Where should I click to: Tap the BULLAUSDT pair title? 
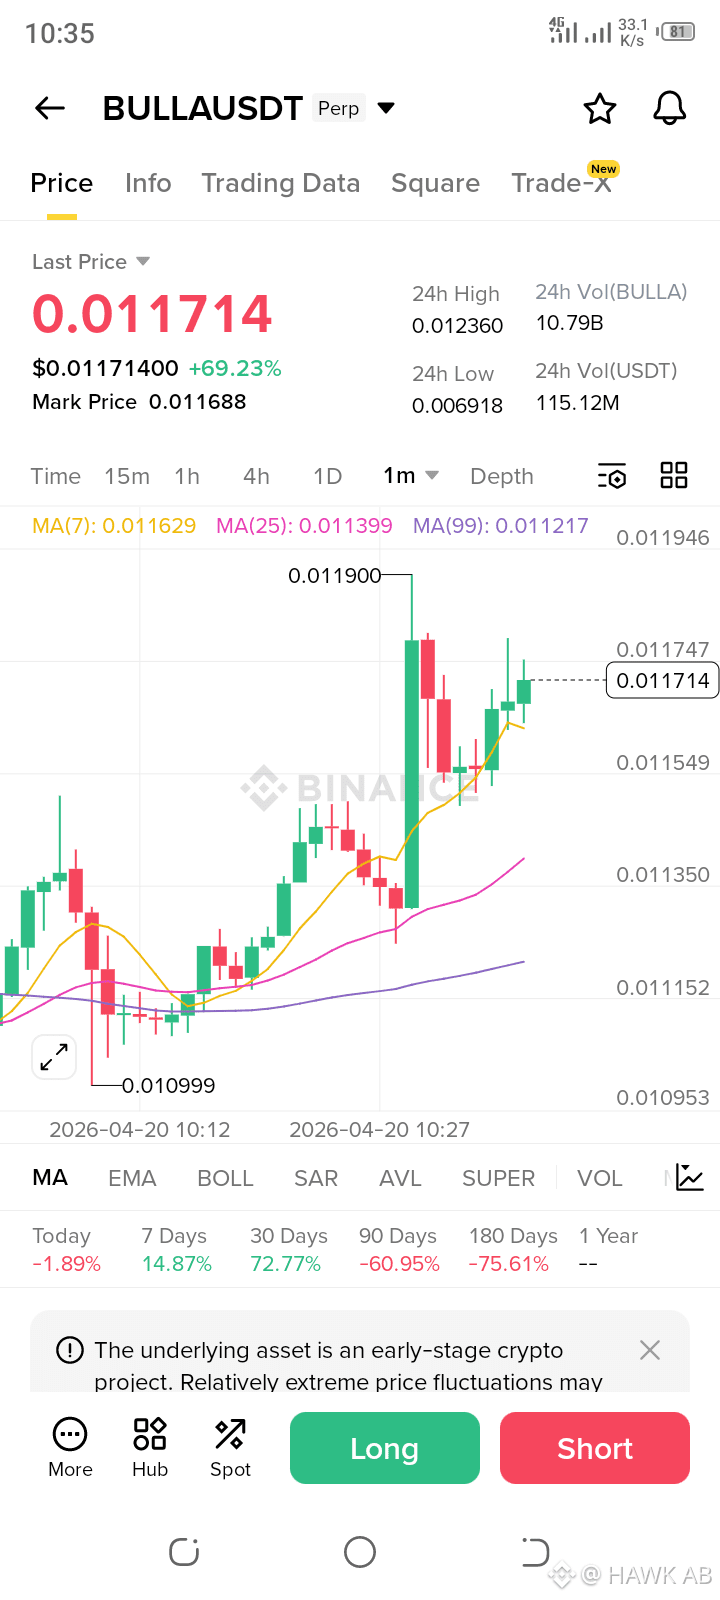[203, 108]
